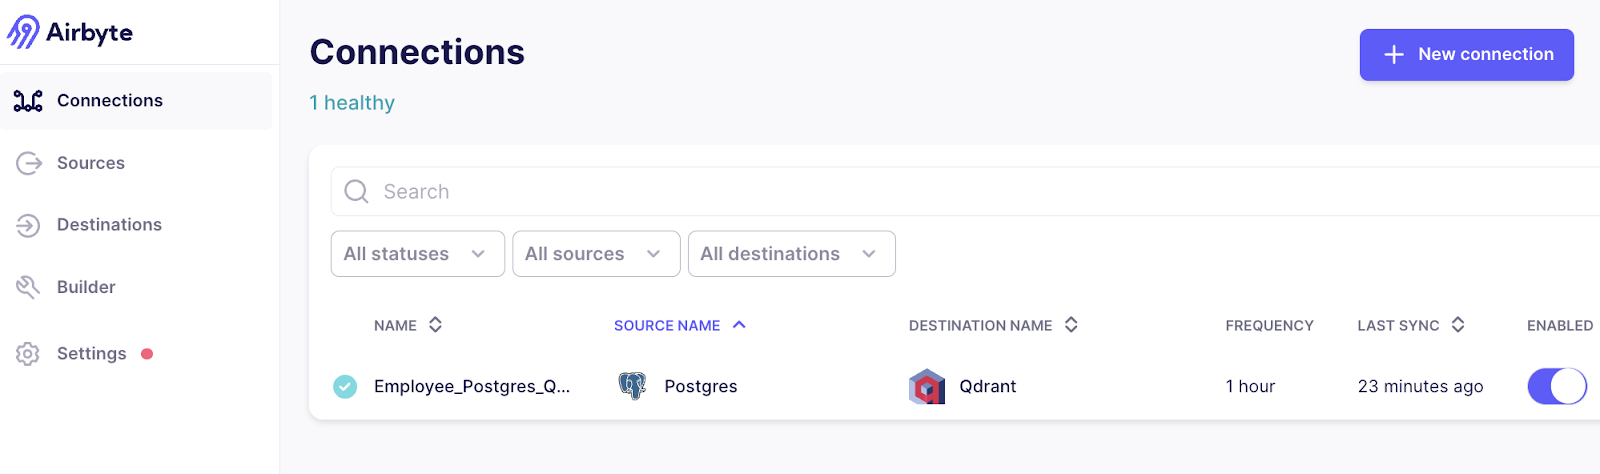
Task: Disable the Employee_Postgres connection toggle
Action: tap(1557, 386)
